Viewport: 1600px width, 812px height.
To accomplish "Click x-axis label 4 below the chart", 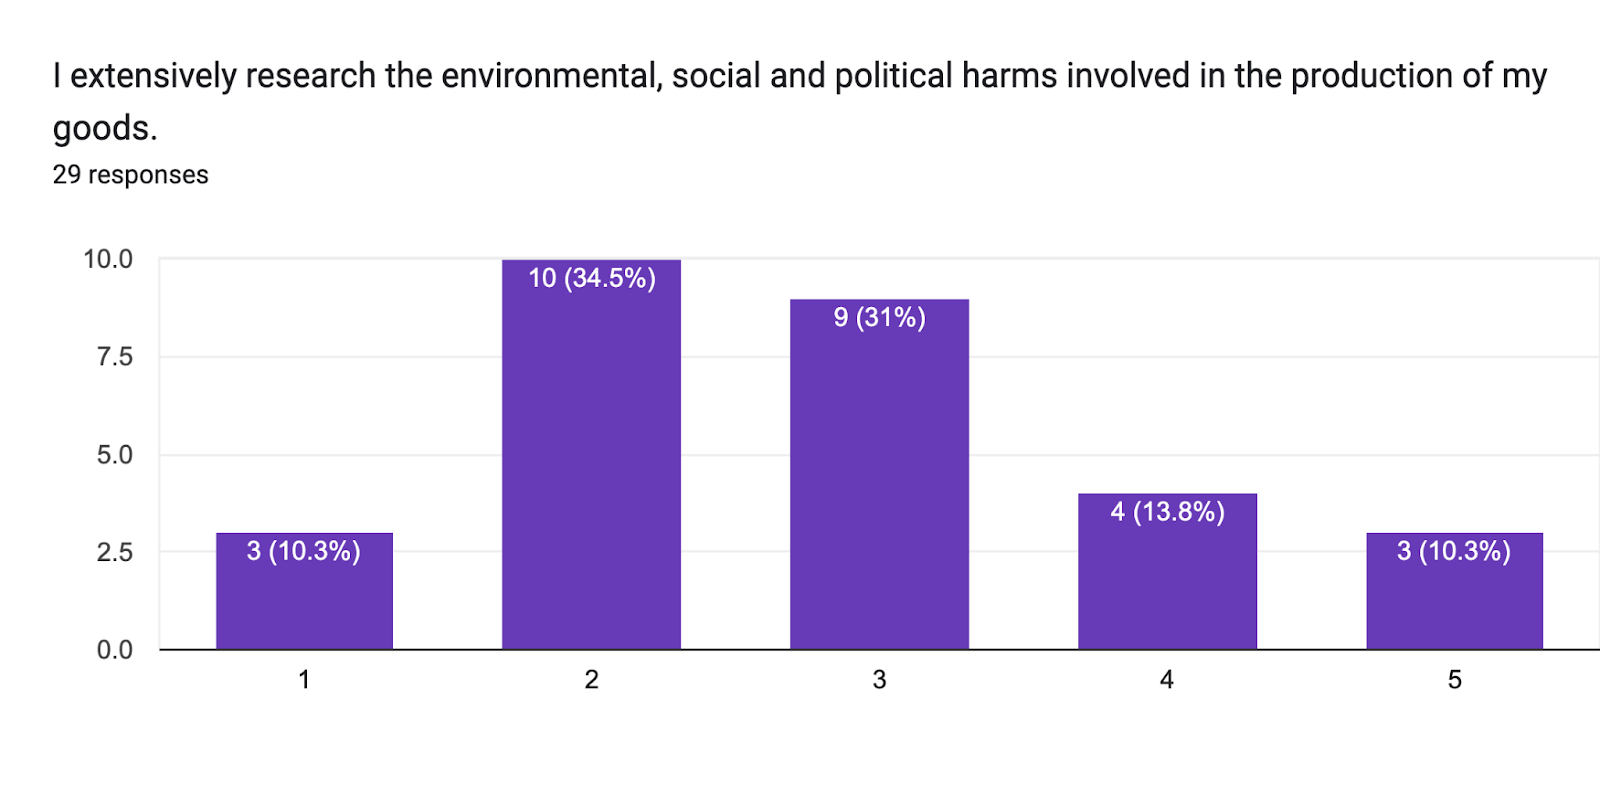I will pos(1166,680).
